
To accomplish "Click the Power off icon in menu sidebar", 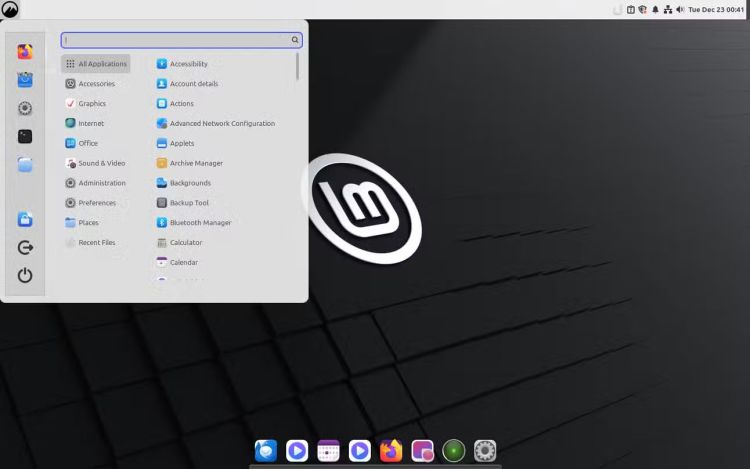I will (25, 275).
